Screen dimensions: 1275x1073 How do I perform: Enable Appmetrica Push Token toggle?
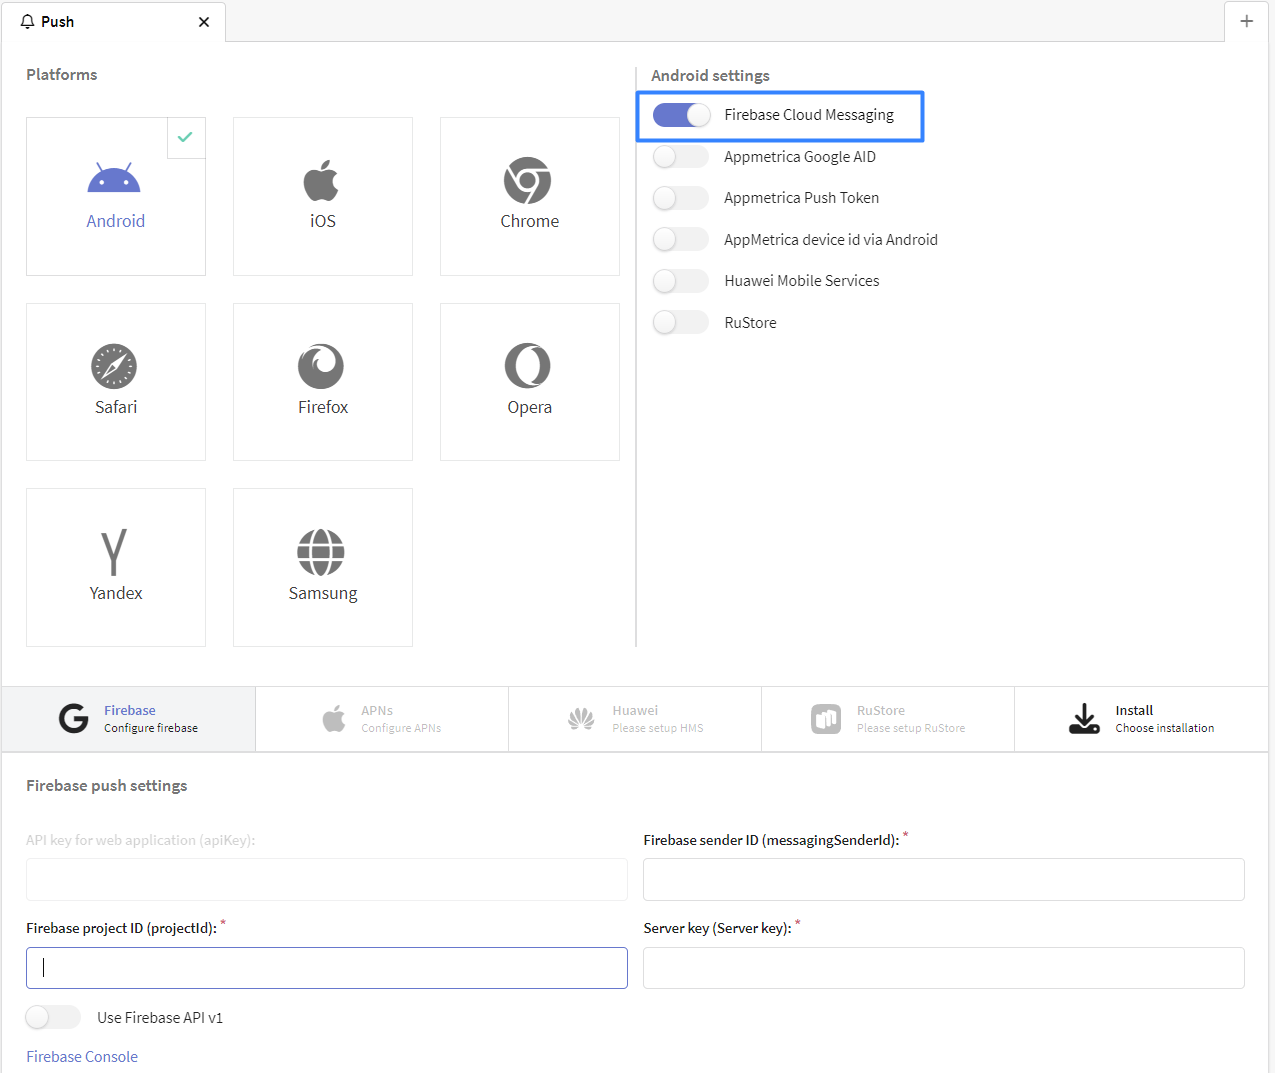click(681, 198)
